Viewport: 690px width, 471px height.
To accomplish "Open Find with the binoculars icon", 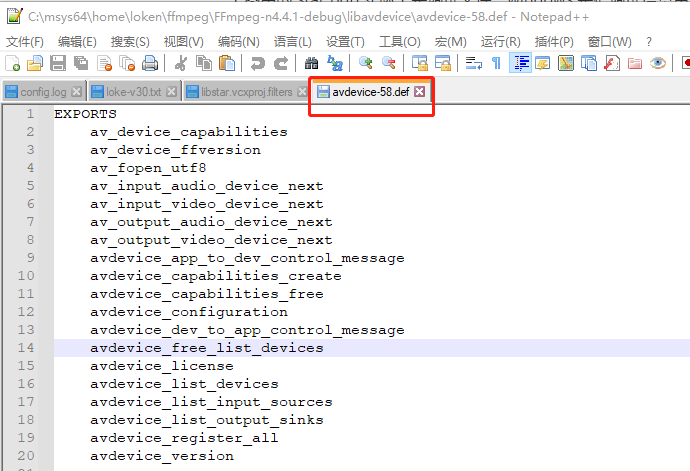I will [312, 63].
